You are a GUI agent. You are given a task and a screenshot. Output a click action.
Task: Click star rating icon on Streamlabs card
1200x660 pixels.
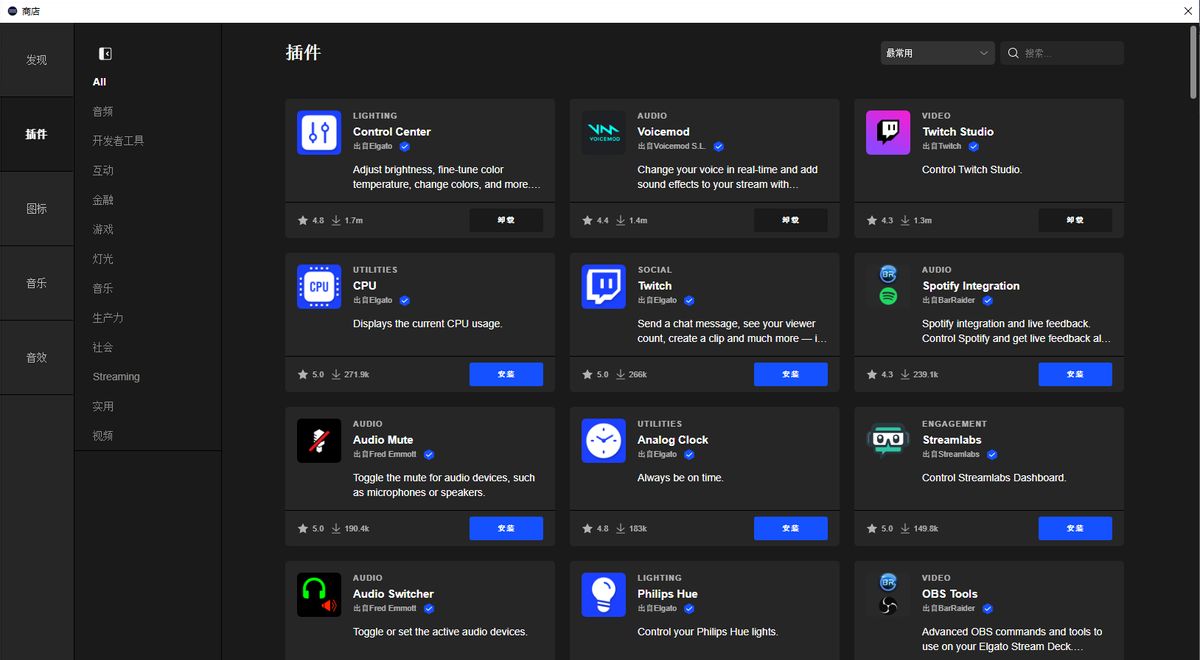[872, 528]
